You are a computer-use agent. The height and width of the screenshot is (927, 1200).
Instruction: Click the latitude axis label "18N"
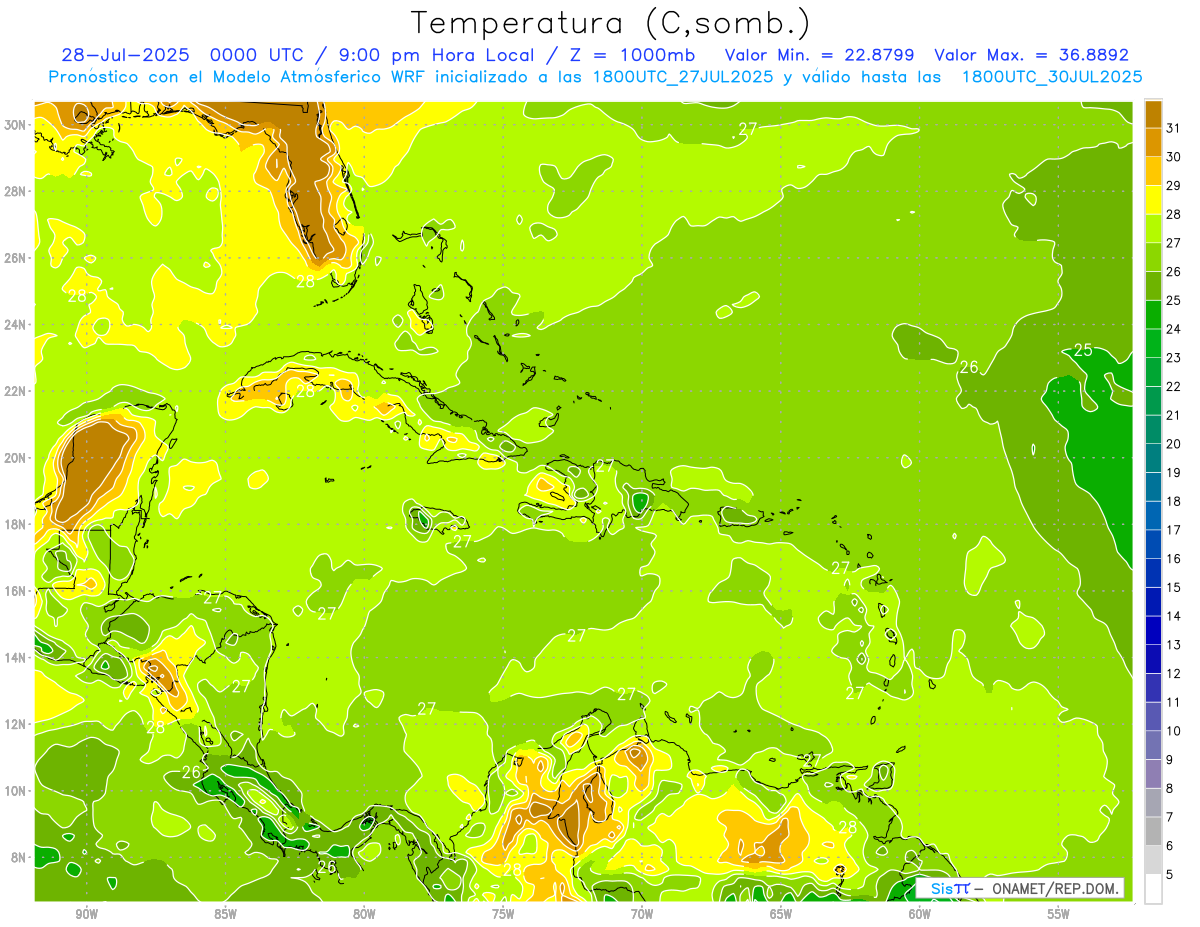pyautogui.click(x=16, y=524)
